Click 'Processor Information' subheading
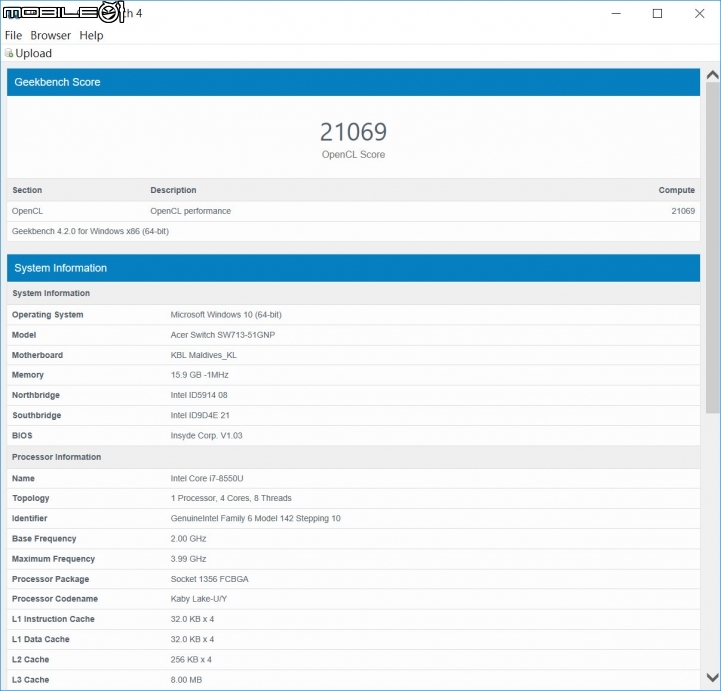The width and height of the screenshot is (721, 691). pyautogui.click(x=57, y=457)
